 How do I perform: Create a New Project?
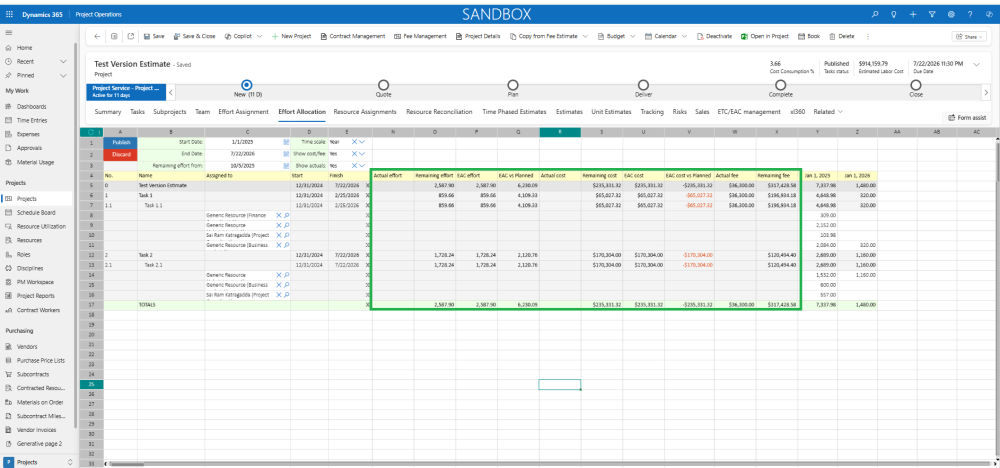point(291,36)
